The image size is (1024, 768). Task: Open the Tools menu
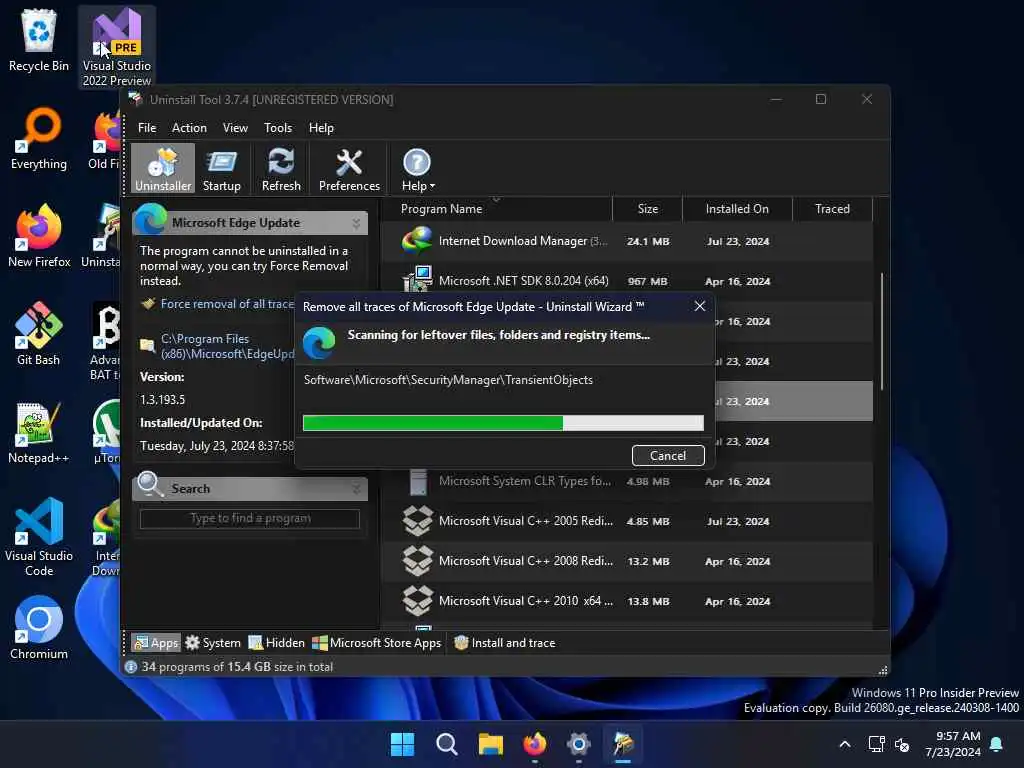[278, 128]
